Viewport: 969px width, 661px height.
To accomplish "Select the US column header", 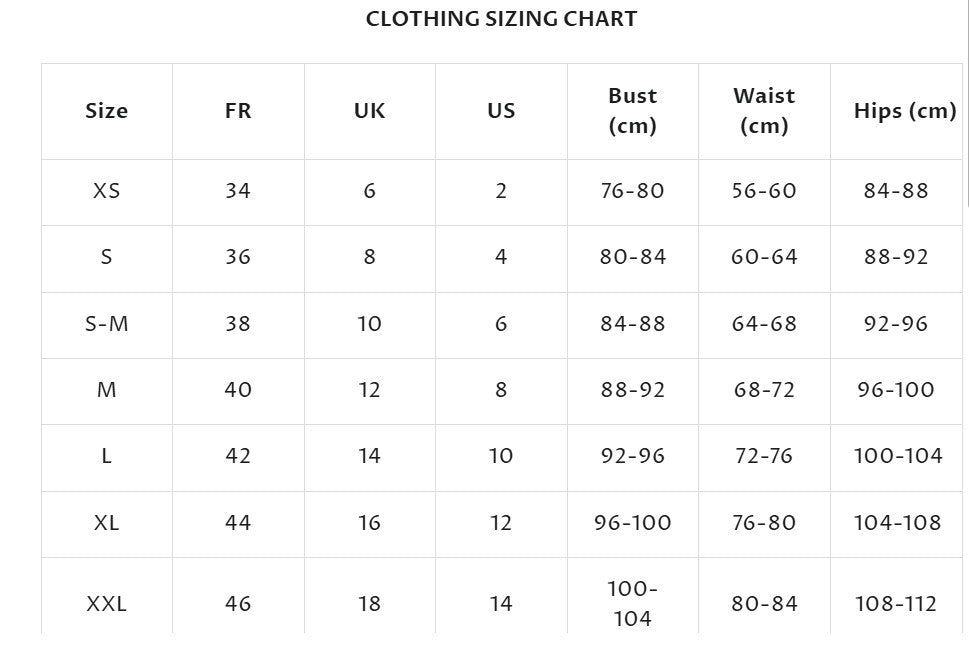I will pyautogui.click(x=501, y=111).
